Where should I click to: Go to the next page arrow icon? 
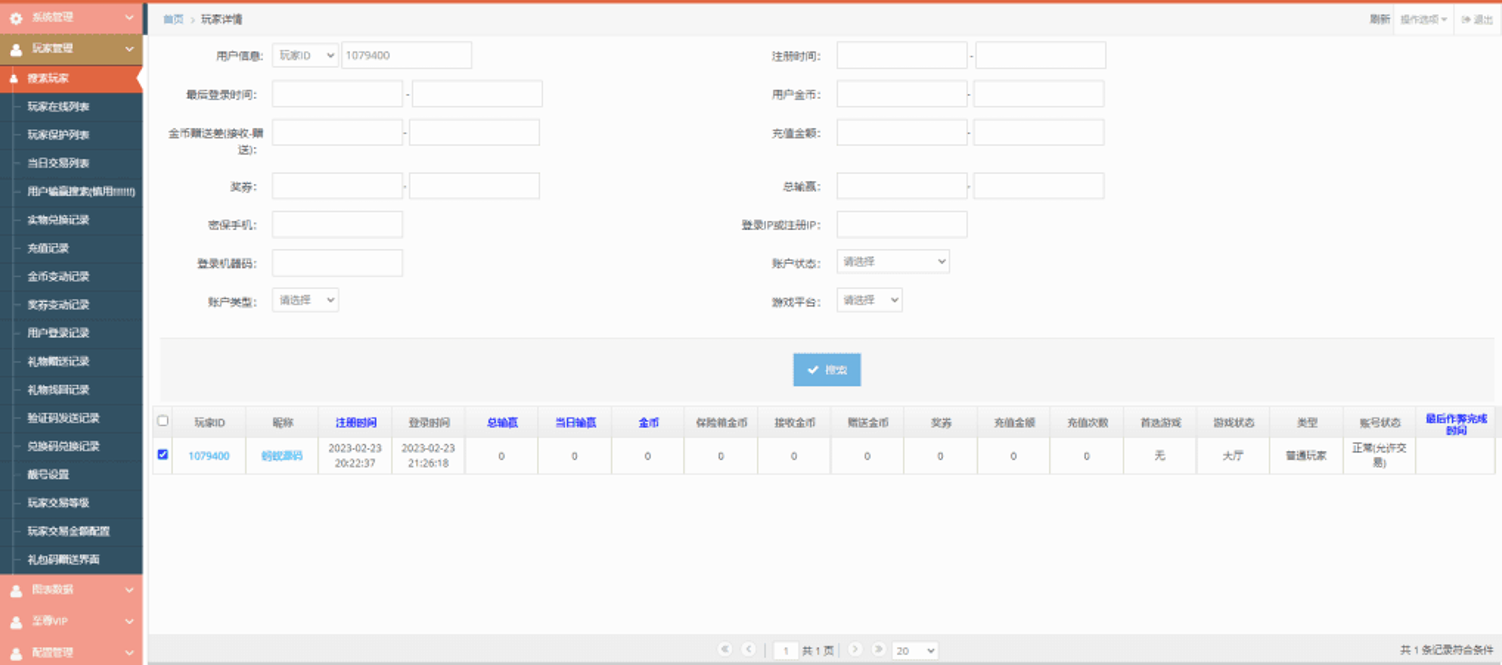(855, 650)
